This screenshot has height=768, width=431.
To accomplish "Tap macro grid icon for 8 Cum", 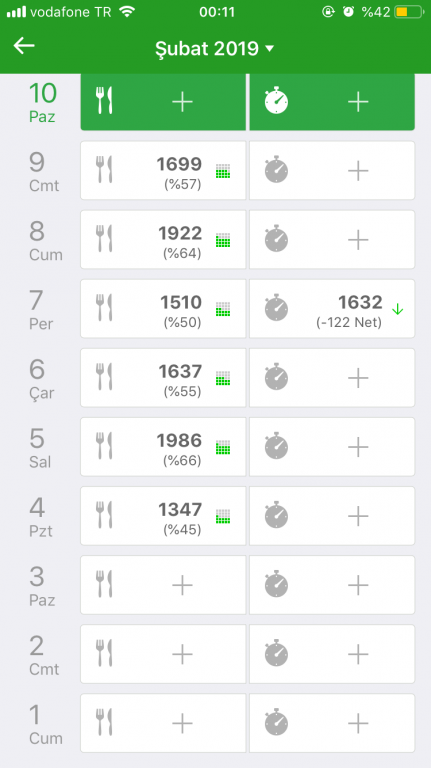I will point(223,240).
